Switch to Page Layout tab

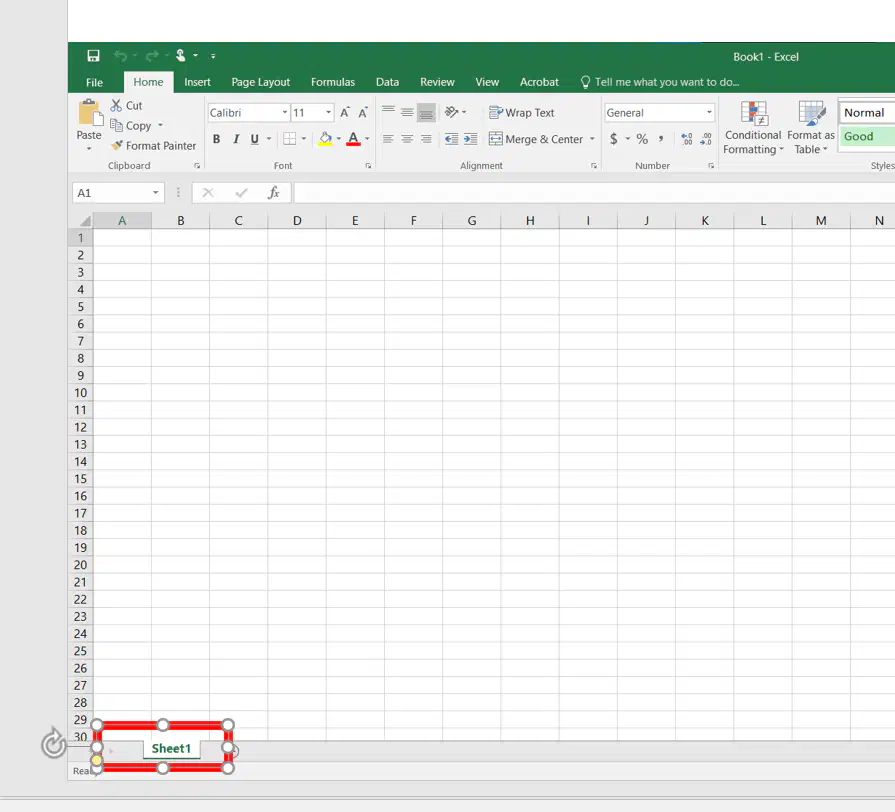[260, 82]
